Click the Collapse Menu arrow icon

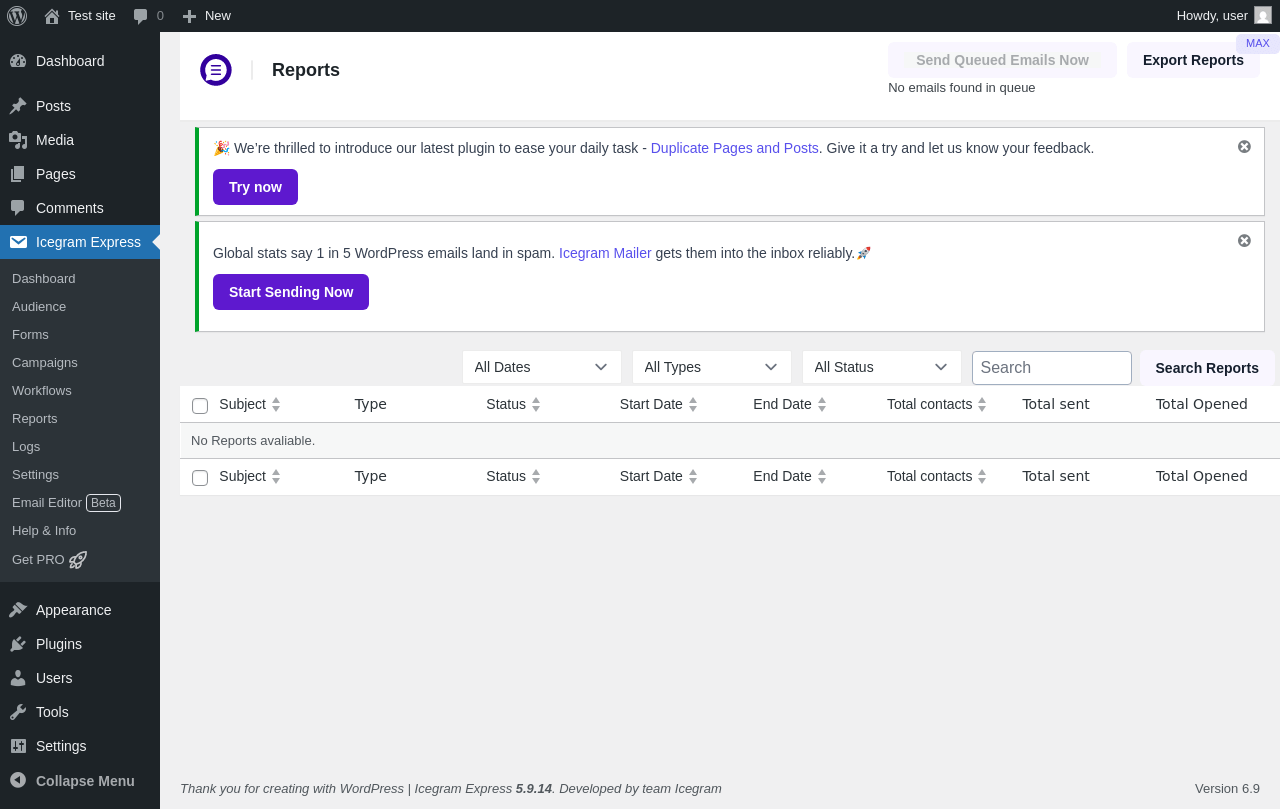(x=18, y=781)
